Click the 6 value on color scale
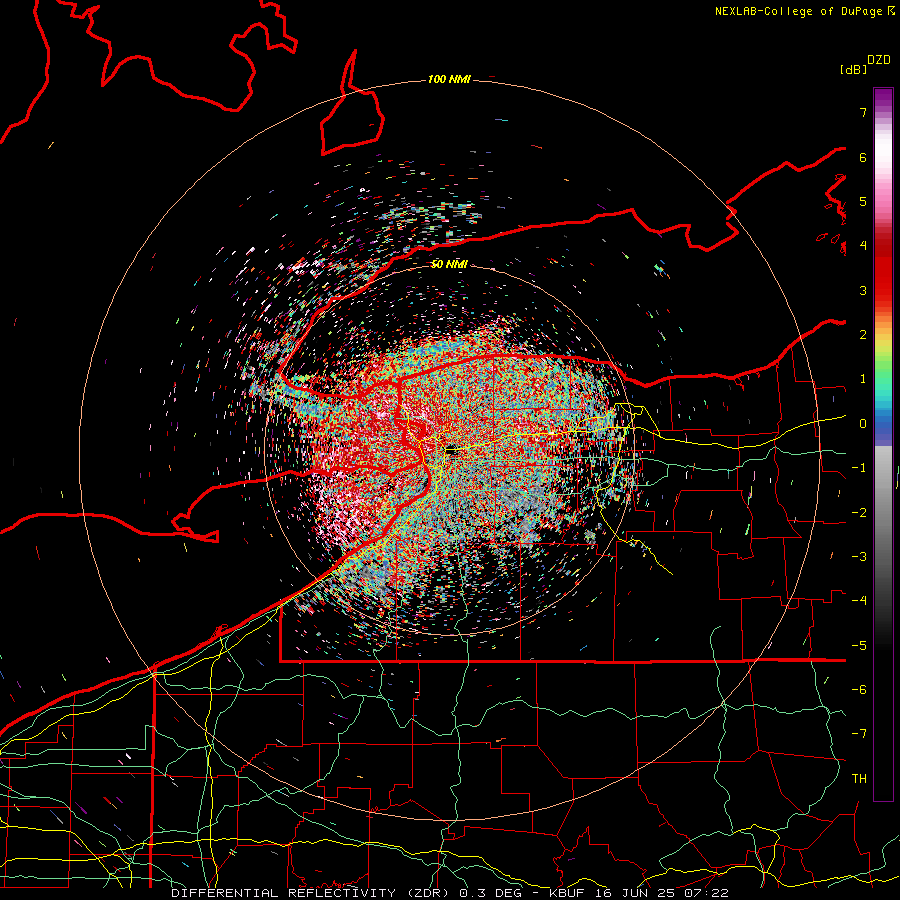Screen dimensions: 900x900 click(863, 157)
